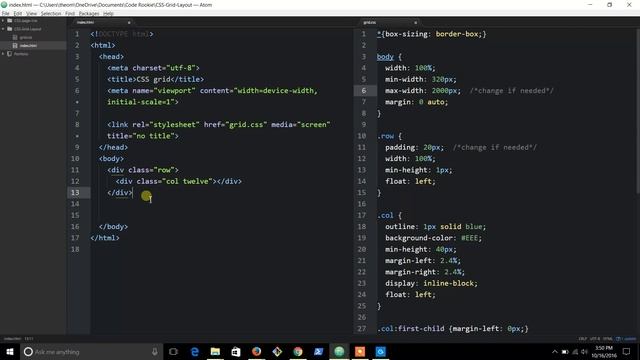Open the Selection menu
The image size is (640, 360).
click(x=51, y=13)
